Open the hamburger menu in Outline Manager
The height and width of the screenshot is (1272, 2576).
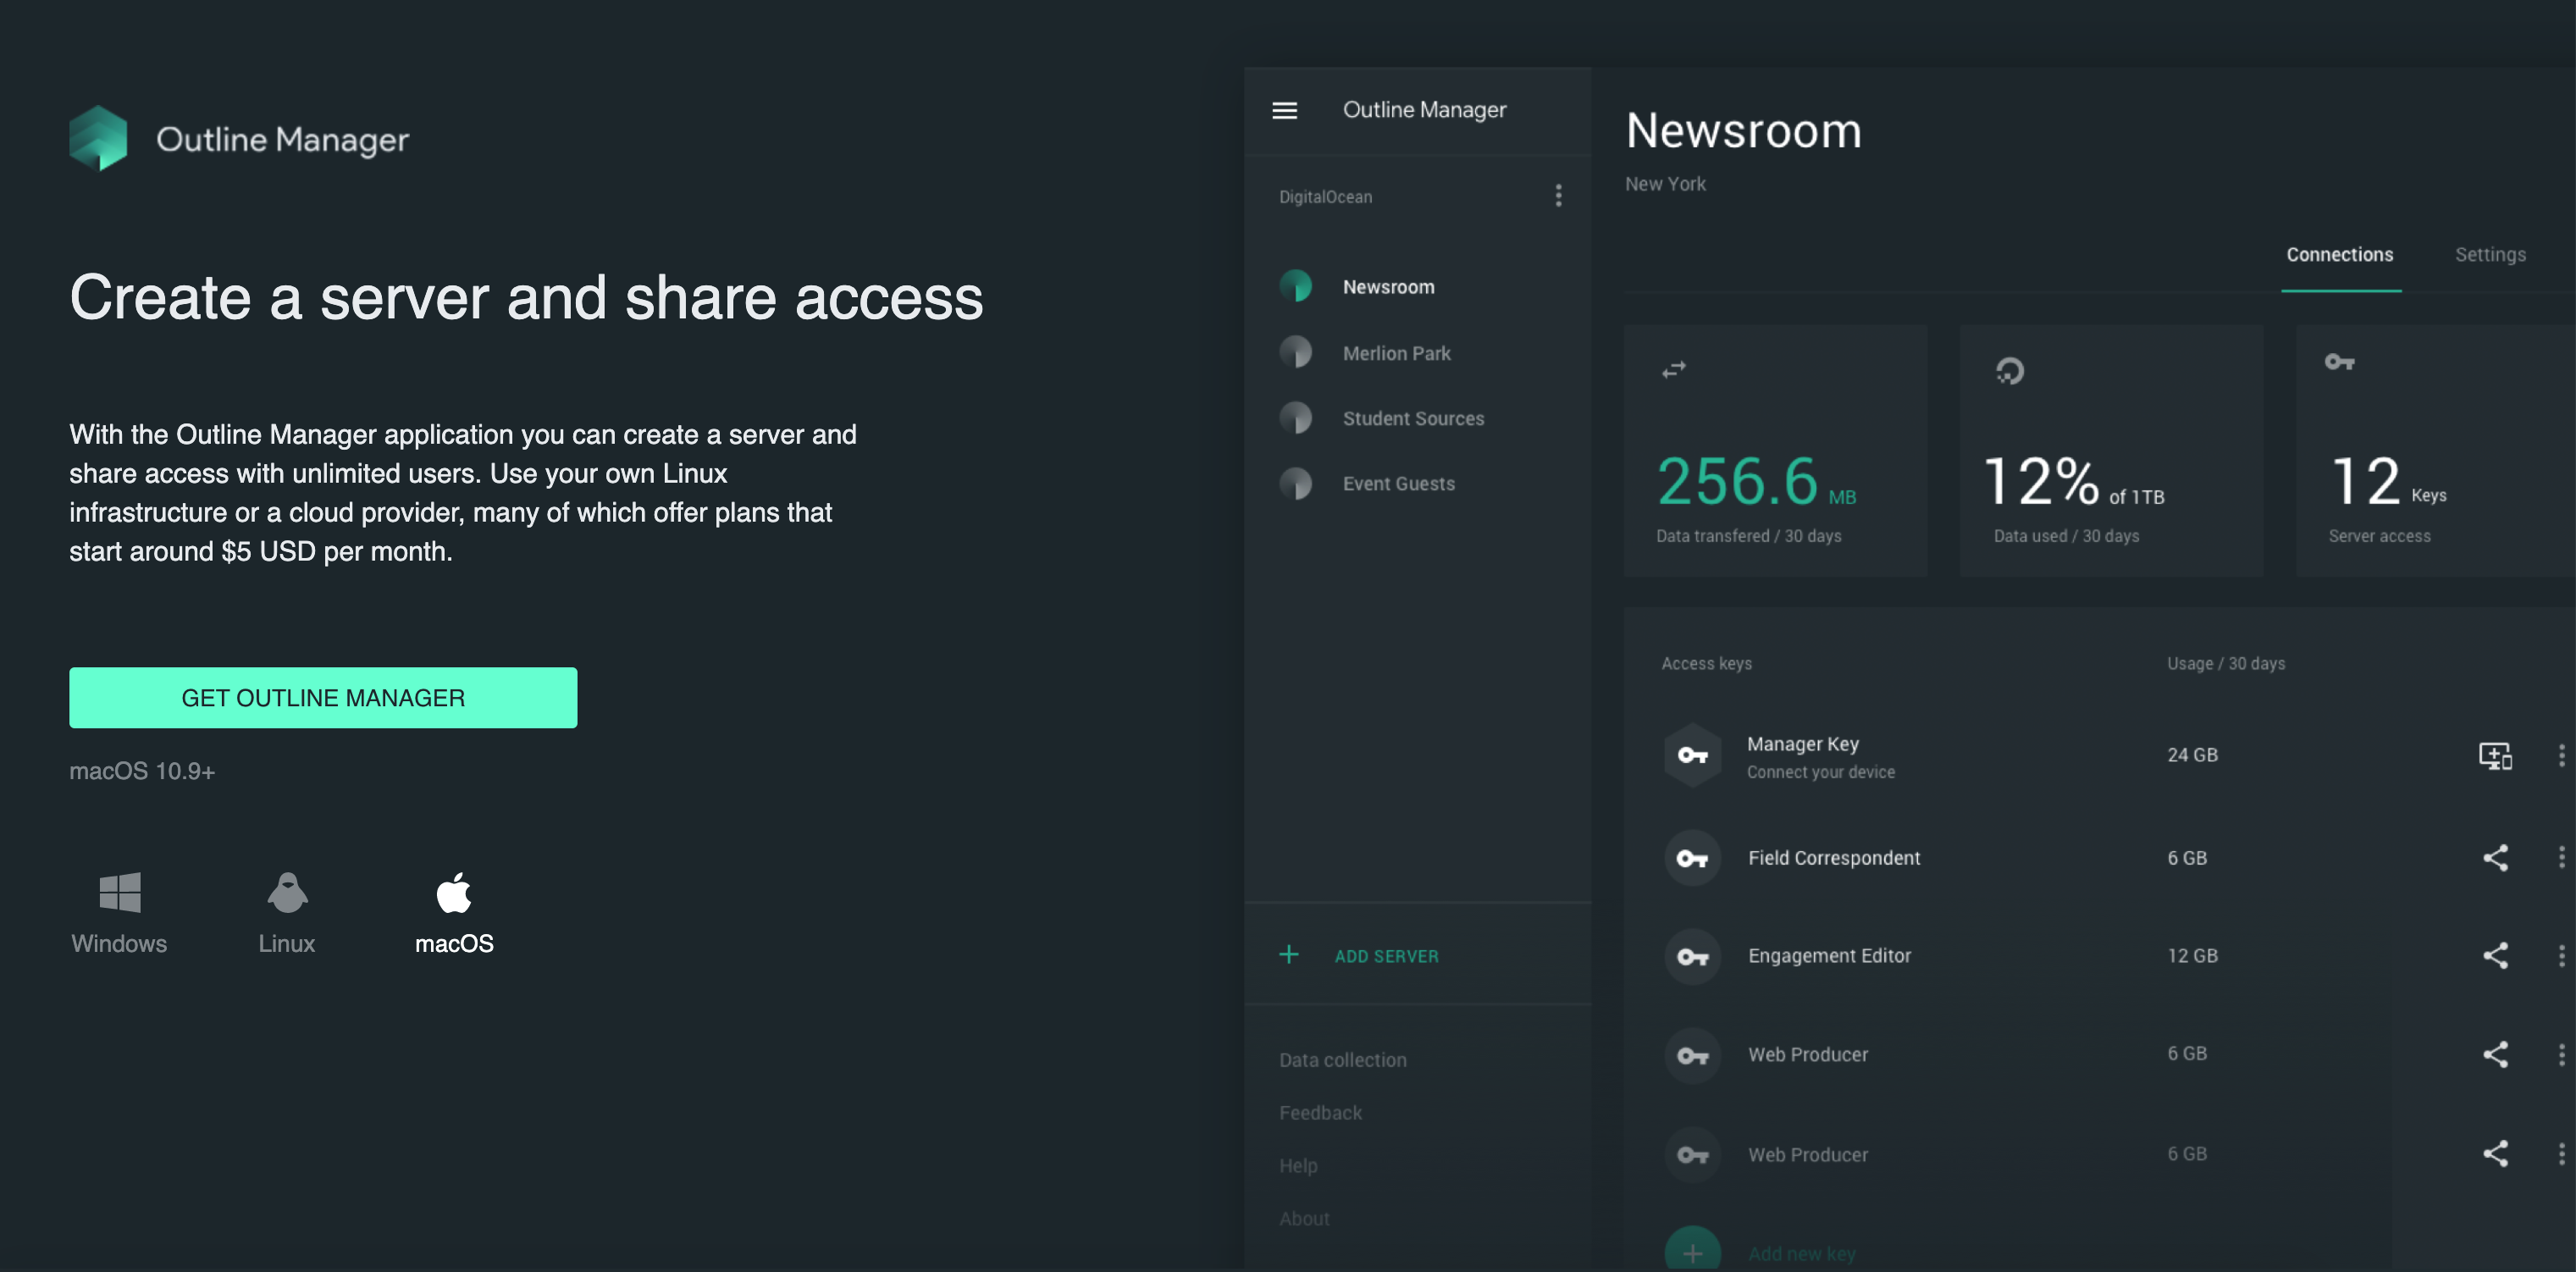coord(1284,110)
